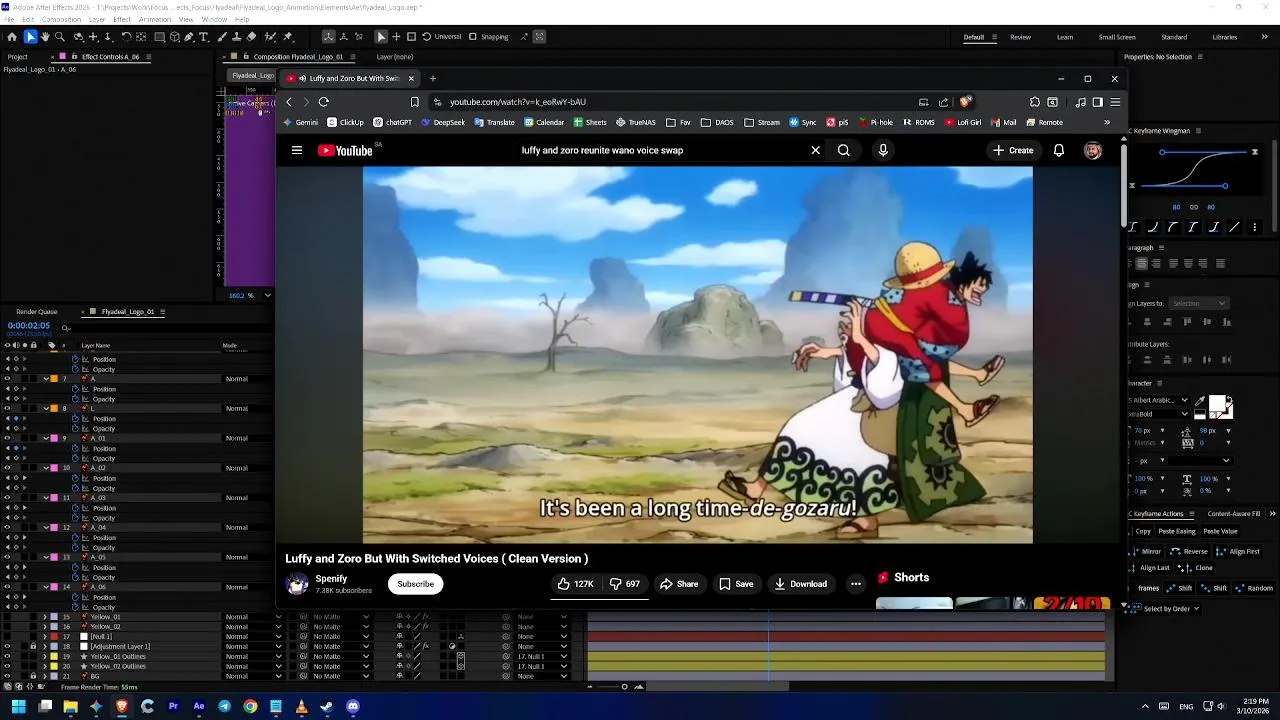Hide layer A_04 with eye icon

7,527
